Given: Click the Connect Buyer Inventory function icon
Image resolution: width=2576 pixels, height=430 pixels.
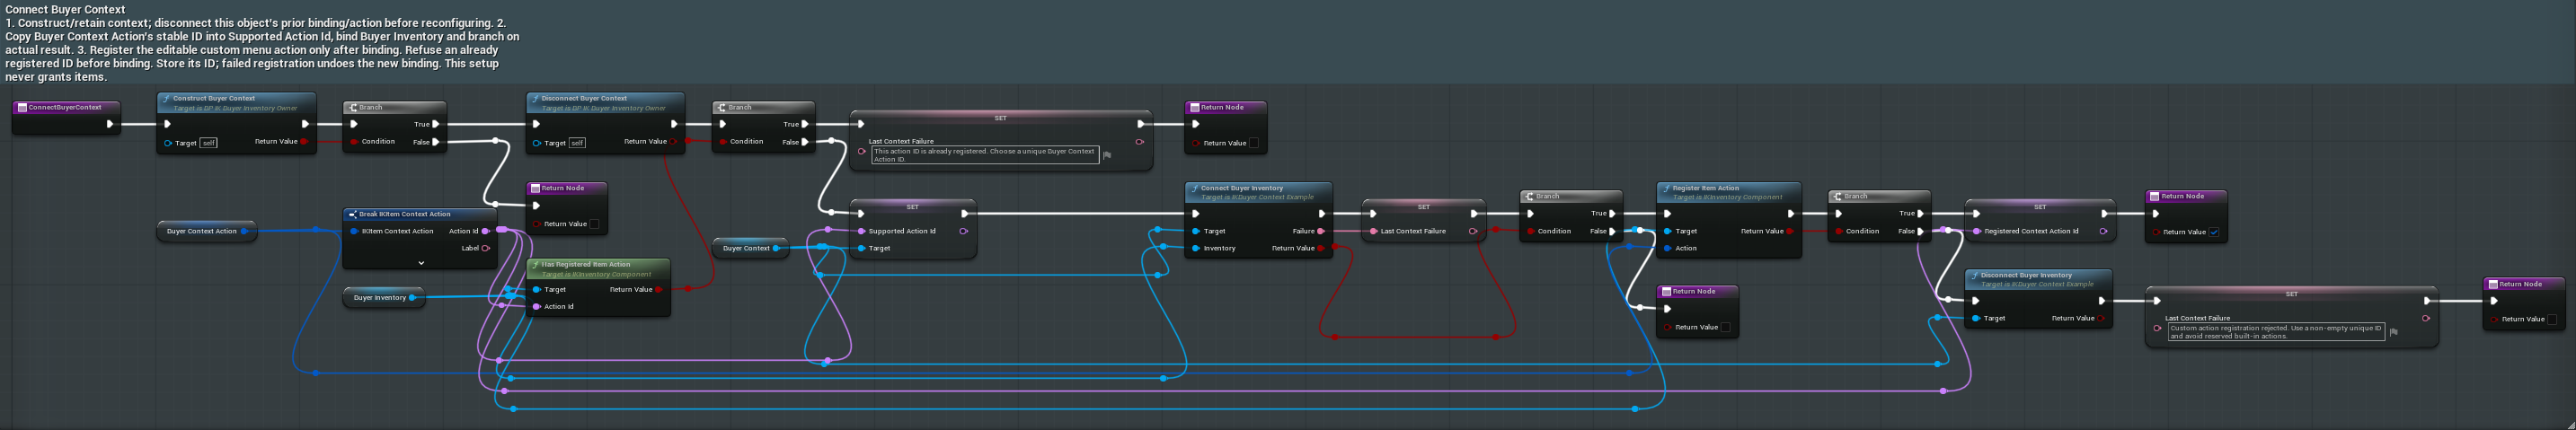Looking at the screenshot, I should point(1194,188).
